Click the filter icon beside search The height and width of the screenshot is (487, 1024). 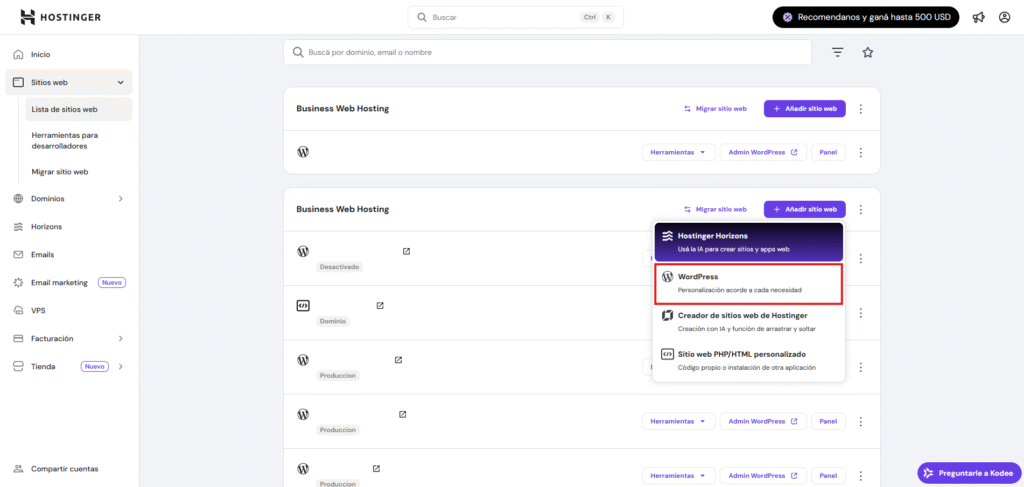point(838,52)
